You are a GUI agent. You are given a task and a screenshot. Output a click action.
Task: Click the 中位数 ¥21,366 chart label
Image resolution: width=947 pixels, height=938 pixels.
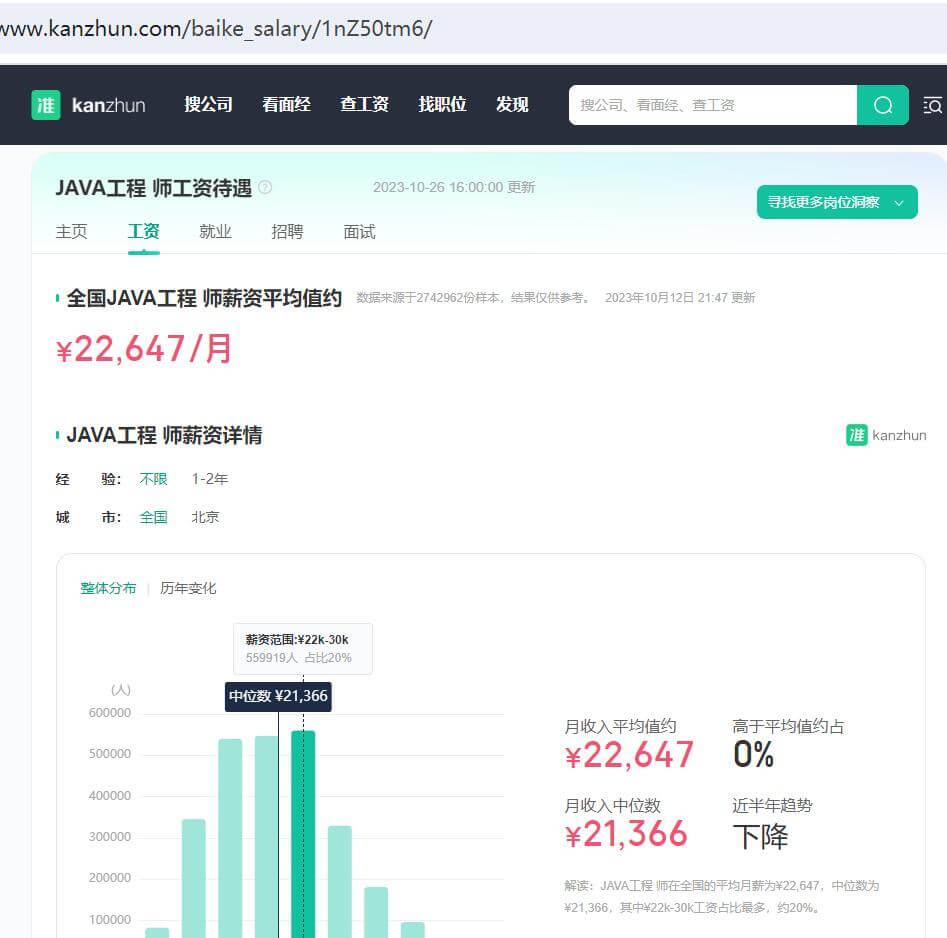pos(278,696)
